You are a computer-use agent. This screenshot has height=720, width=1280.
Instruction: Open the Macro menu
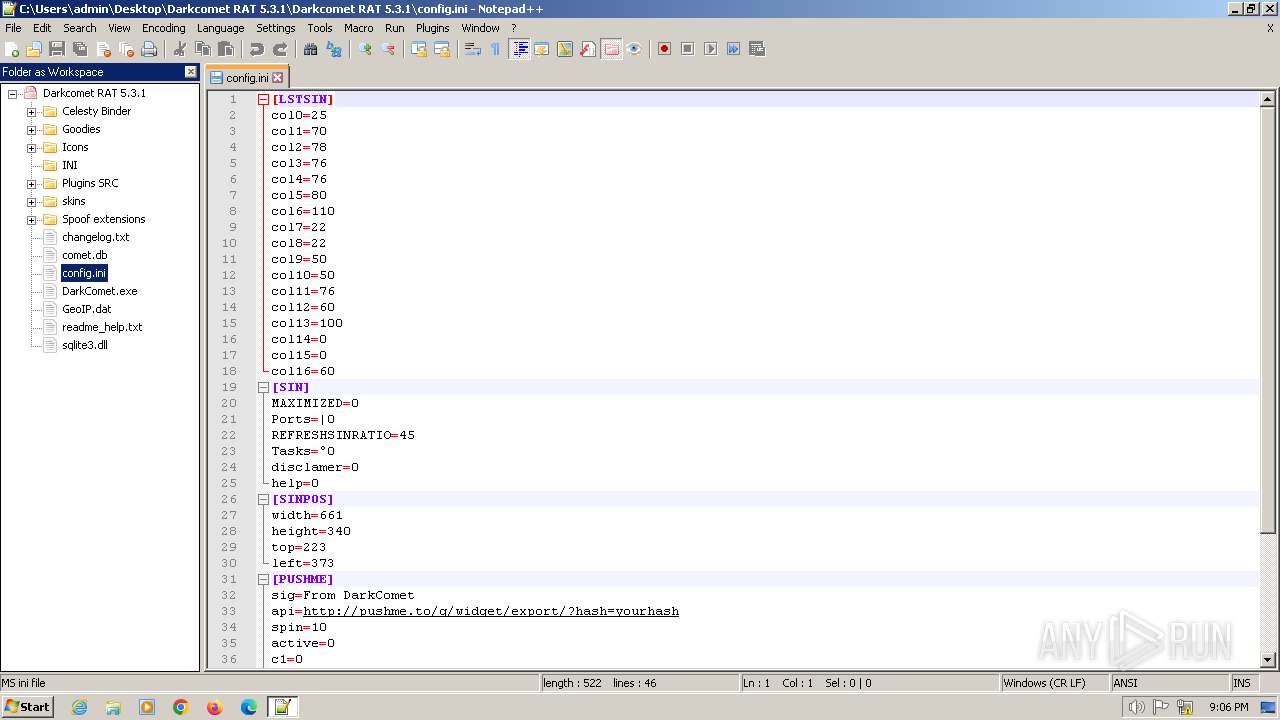[x=358, y=28]
